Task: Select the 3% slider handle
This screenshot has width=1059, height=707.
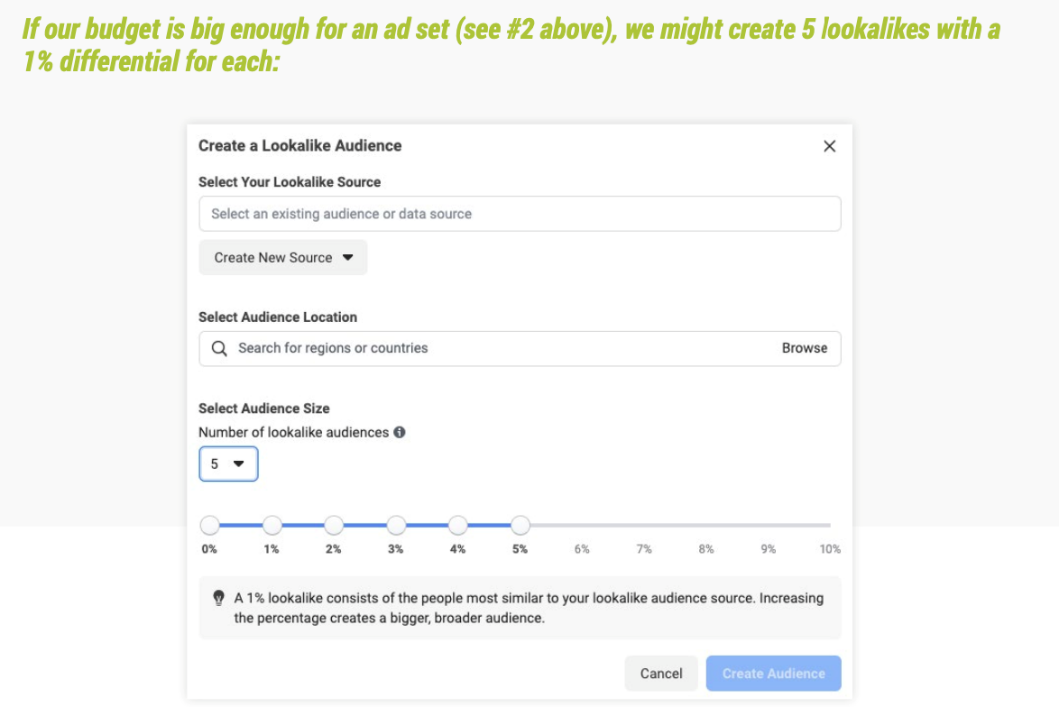Action: pyautogui.click(x=396, y=525)
